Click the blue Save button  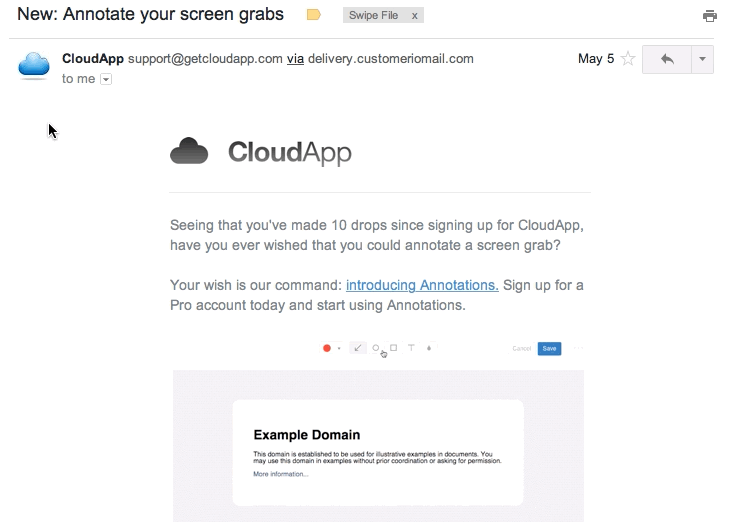pyautogui.click(x=549, y=348)
